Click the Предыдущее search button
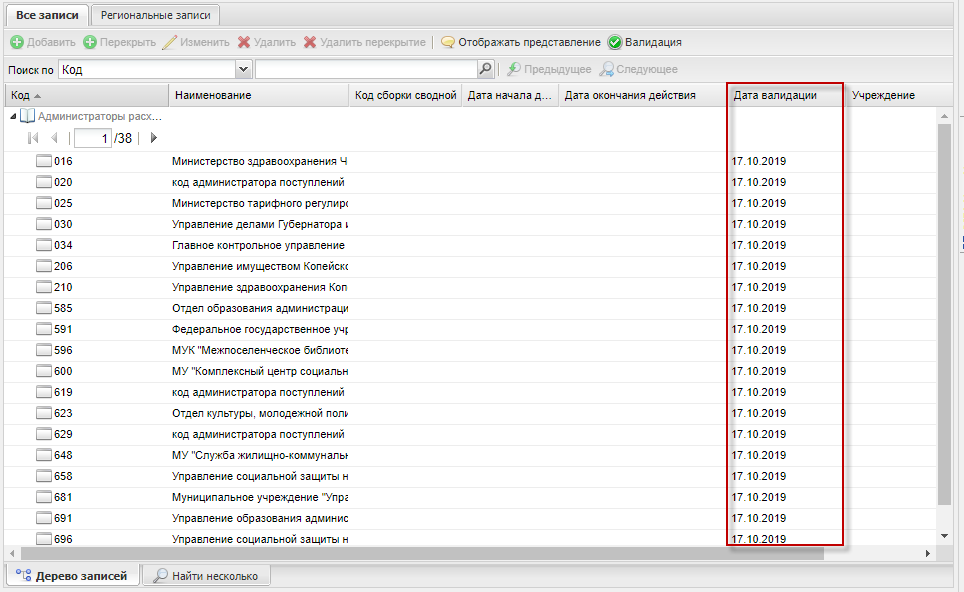 tap(548, 70)
